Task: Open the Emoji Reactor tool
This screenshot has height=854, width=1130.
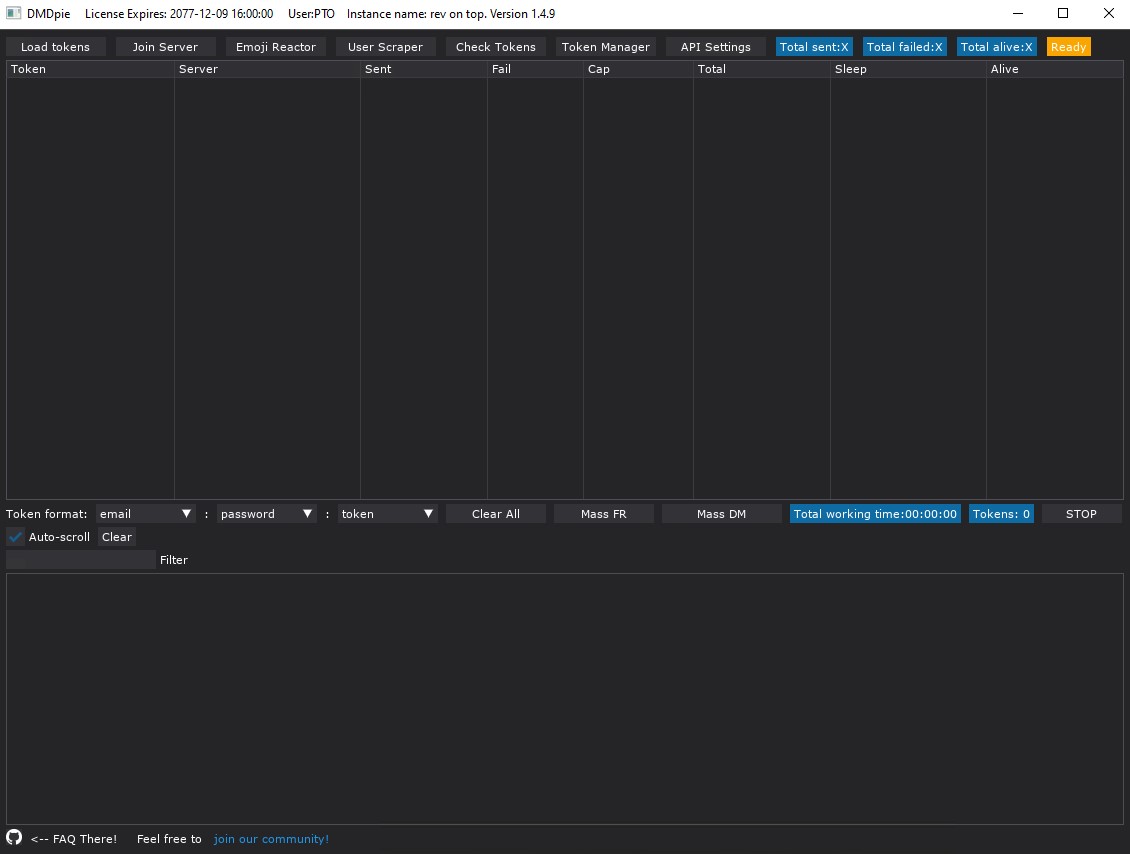Action: click(276, 47)
